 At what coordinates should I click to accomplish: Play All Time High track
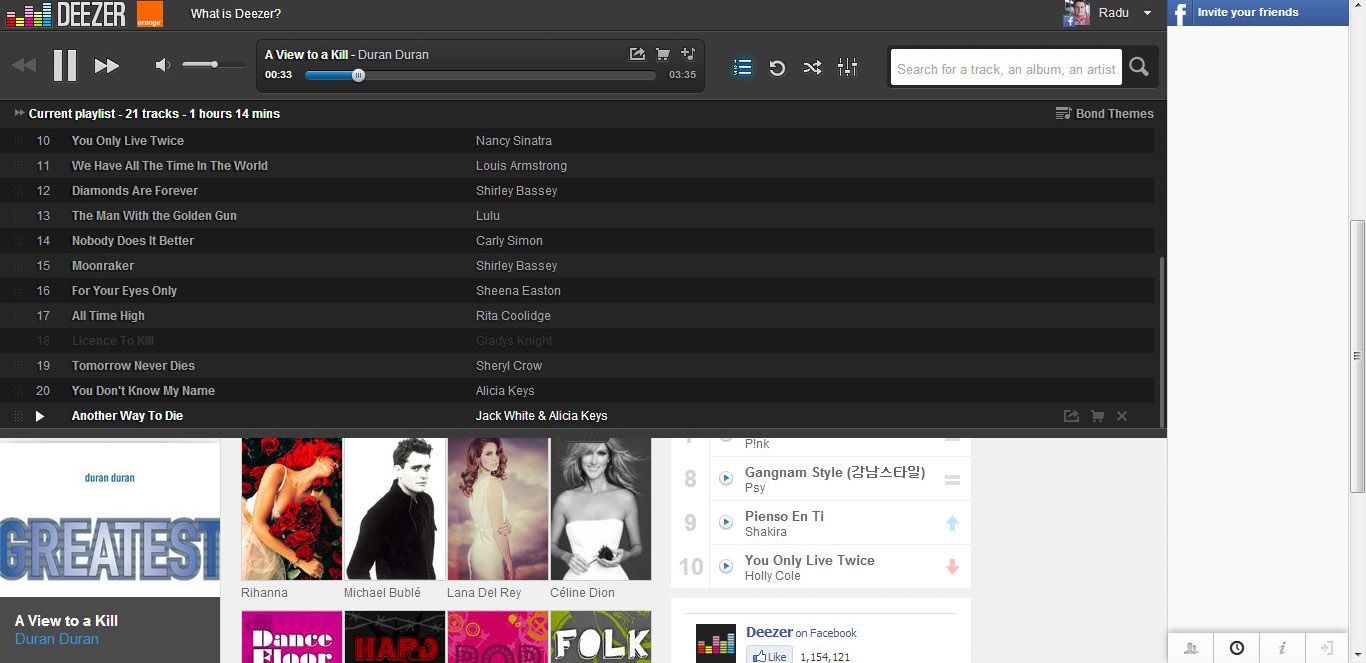coord(108,316)
